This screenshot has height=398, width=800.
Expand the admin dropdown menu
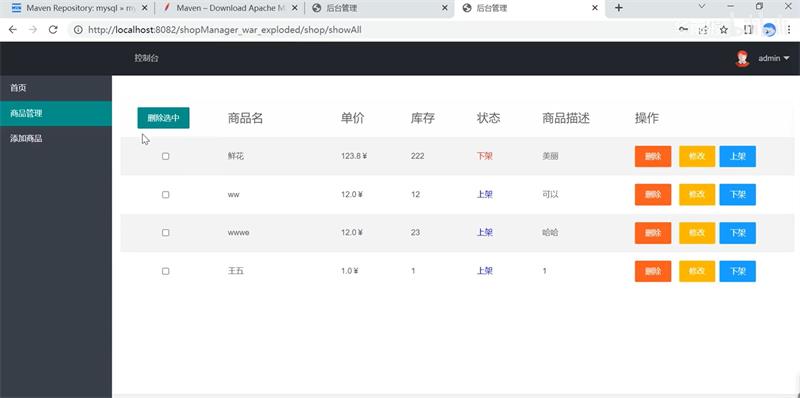[x=773, y=58]
